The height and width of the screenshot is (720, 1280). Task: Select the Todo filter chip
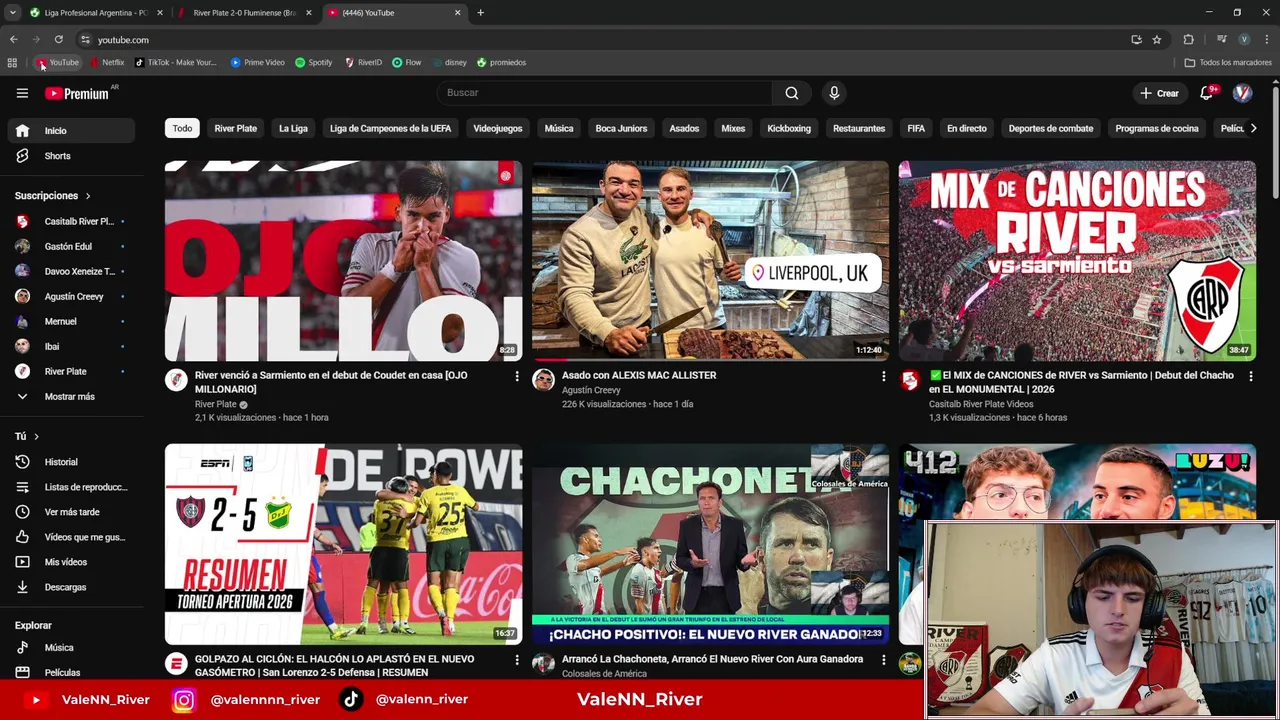click(x=182, y=128)
